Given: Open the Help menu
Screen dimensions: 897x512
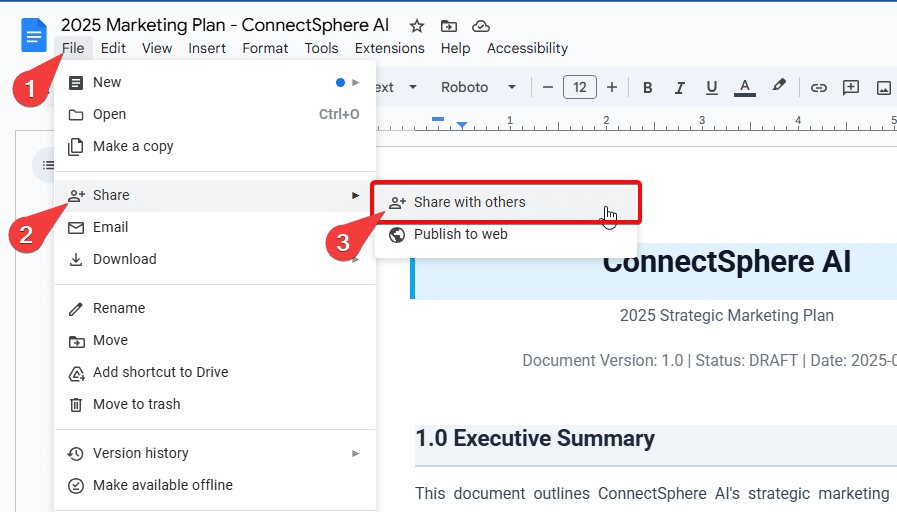Looking at the screenshot, I should pyautogui.click(x=455, y=48).
